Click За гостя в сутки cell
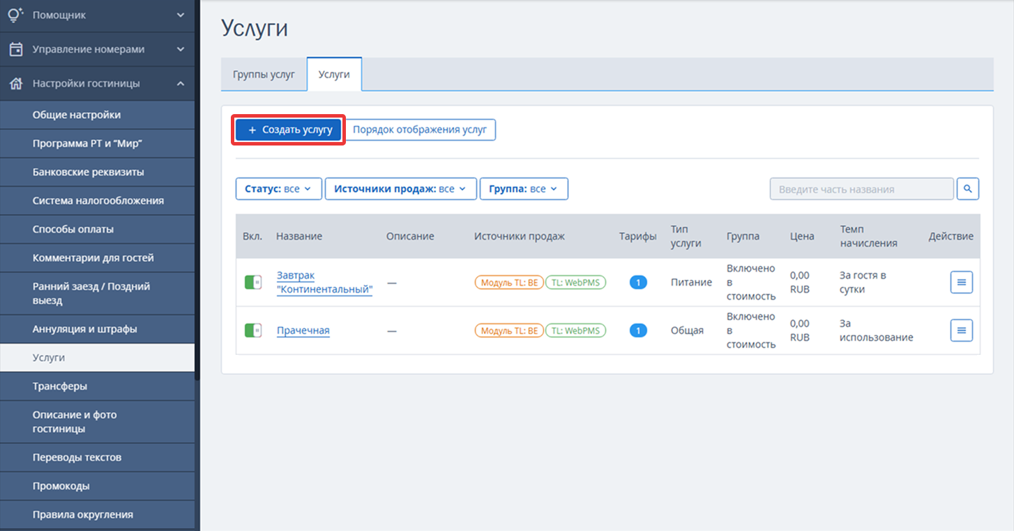This screenshot has width=1014, height=531. tap(863, 282)
